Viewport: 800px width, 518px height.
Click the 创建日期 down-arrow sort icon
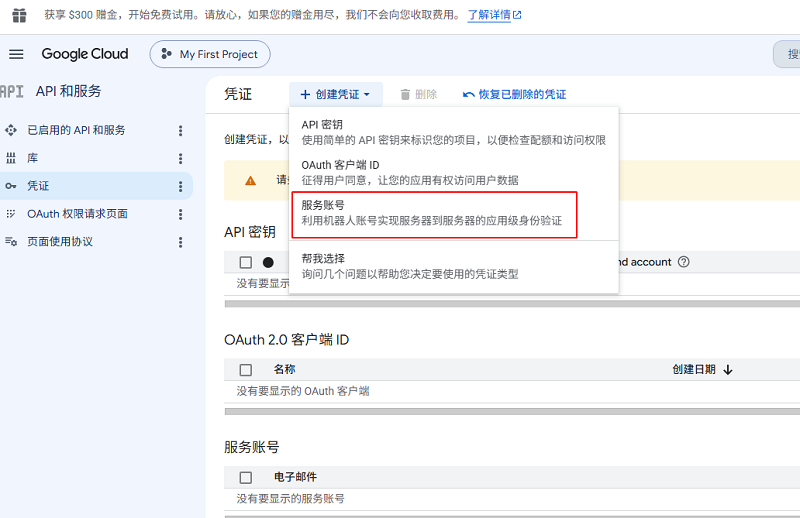728,370
